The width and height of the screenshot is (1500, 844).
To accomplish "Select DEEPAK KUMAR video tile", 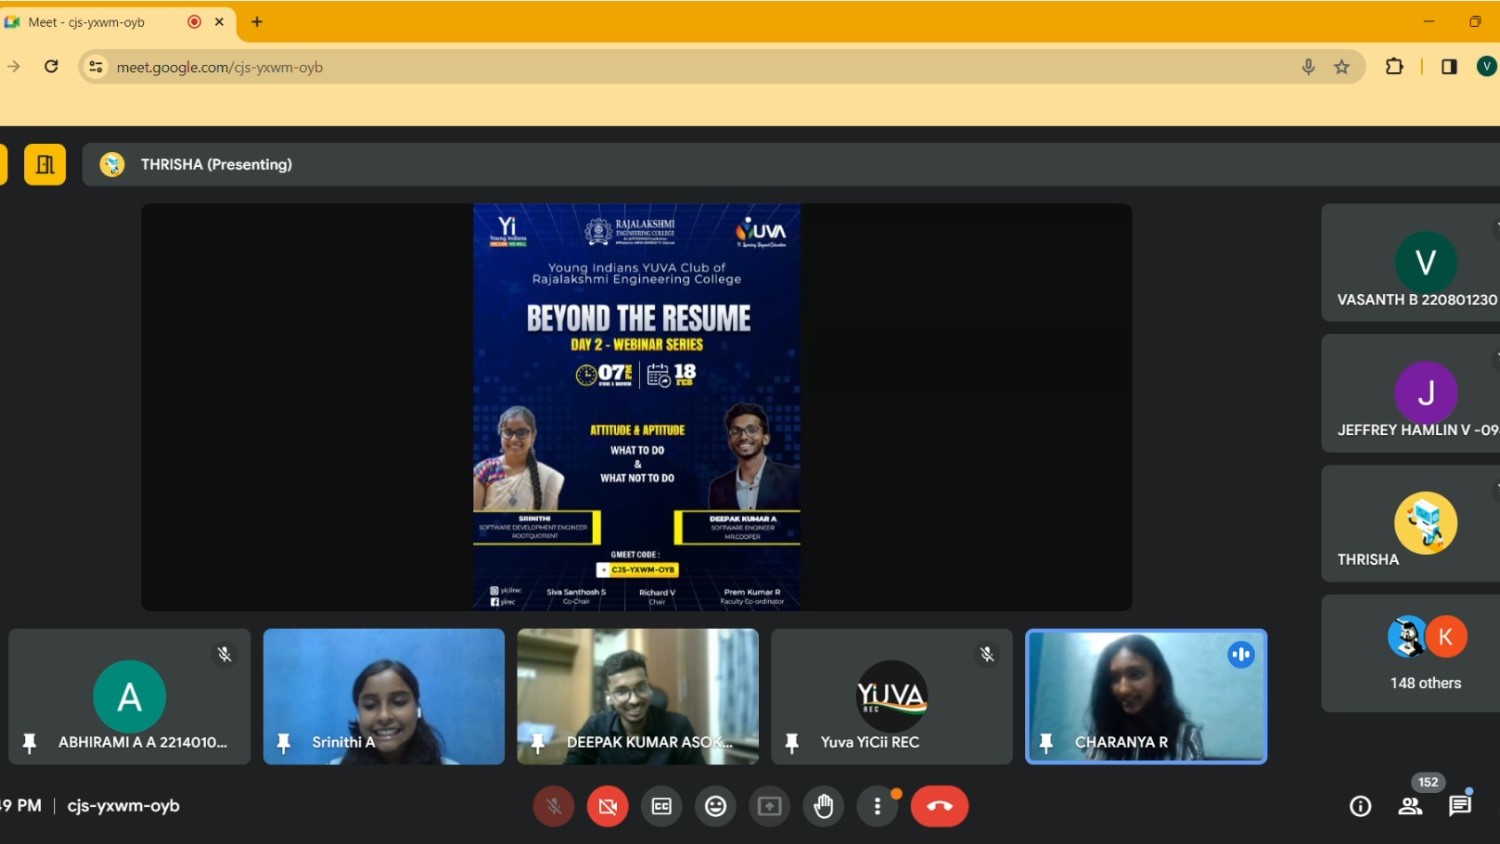I will pyautogui.click(x=638, y=696).
